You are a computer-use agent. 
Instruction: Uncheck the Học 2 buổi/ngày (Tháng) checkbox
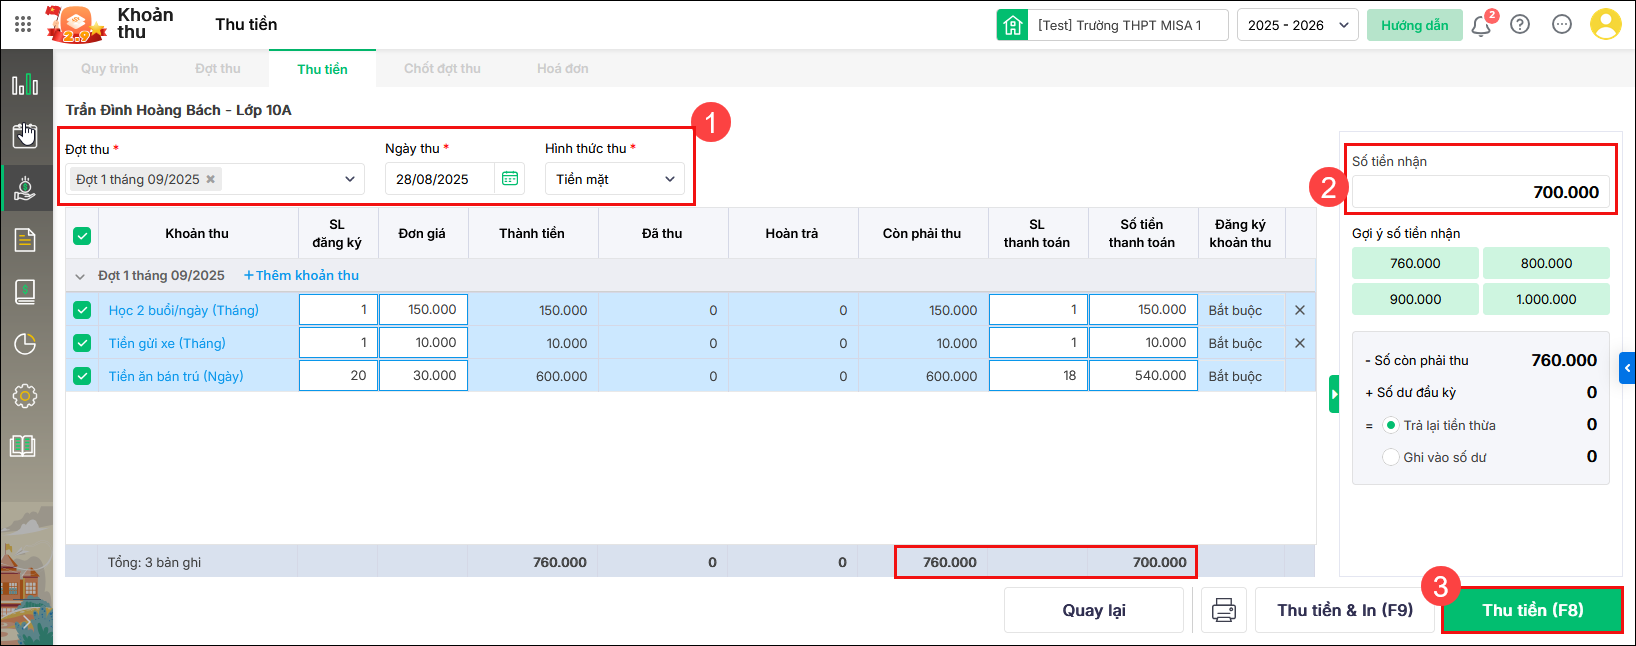pyautogui.click(x=82, y=310)
